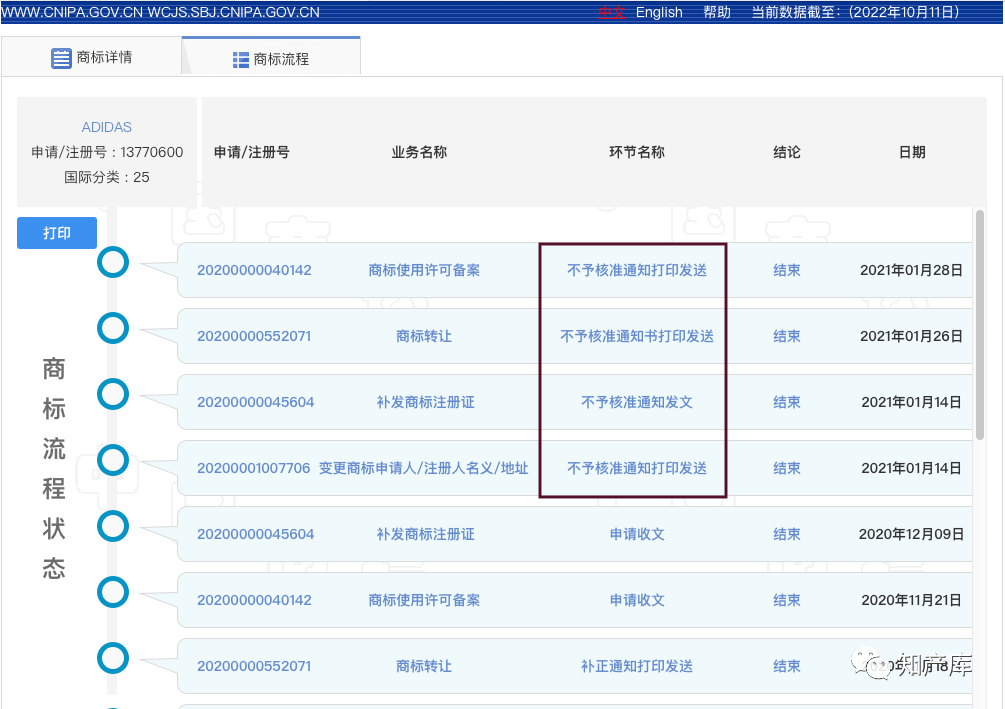The image size is (1005, 709).
Task: Click the ADIDAS trademark name
Action: point(107,127)
